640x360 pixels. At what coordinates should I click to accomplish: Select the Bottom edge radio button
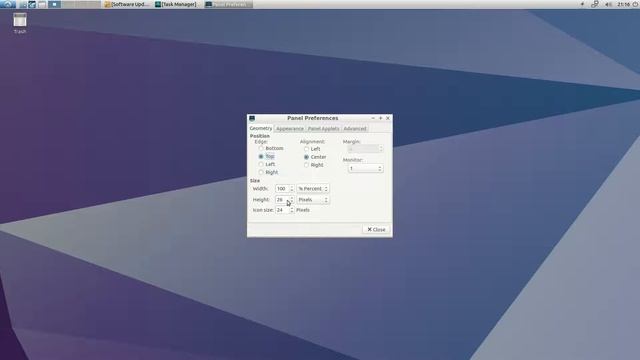261,149
